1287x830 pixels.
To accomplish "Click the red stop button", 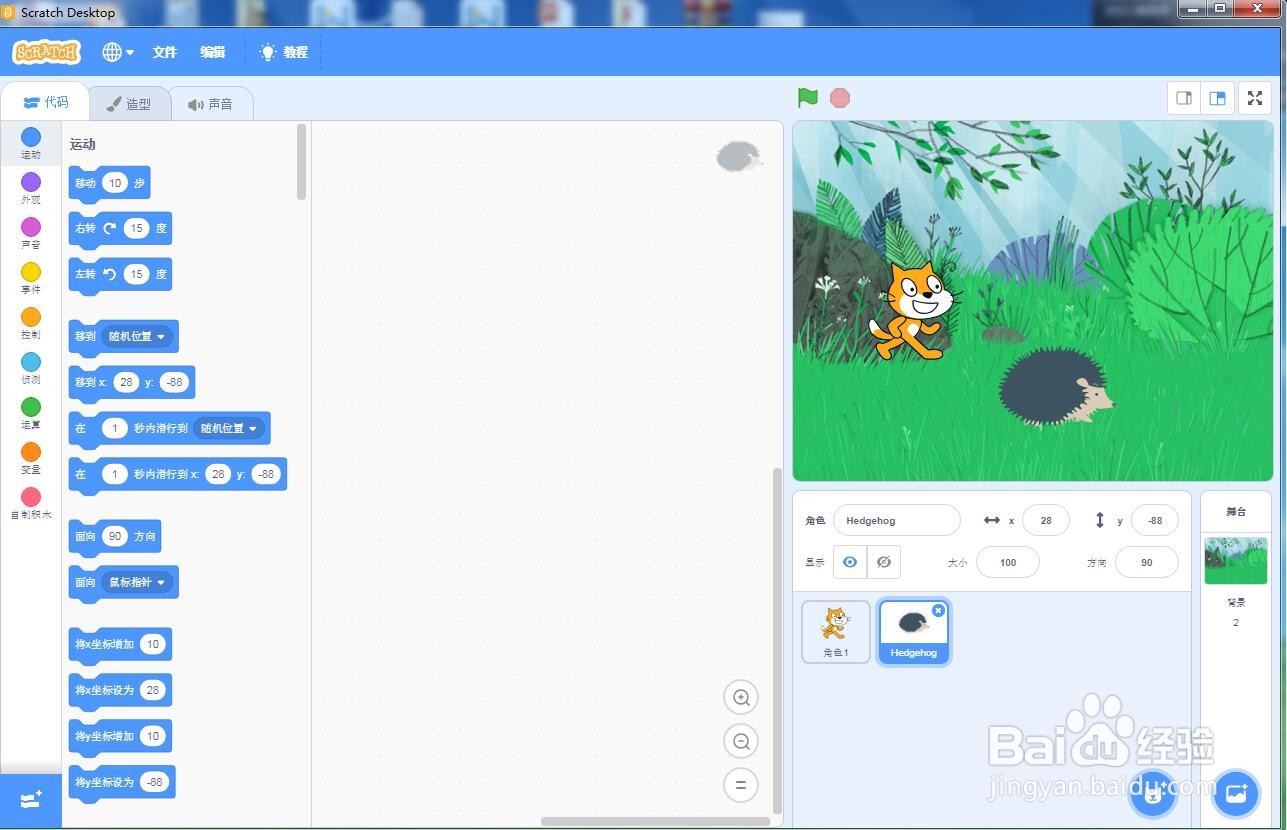I will [x=840, y=98].
